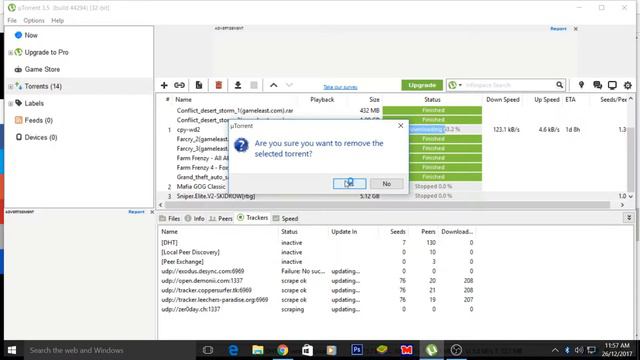Close the sidebar advertisement
This screenshot has height=360, width=640.
(x=152, y=212)
